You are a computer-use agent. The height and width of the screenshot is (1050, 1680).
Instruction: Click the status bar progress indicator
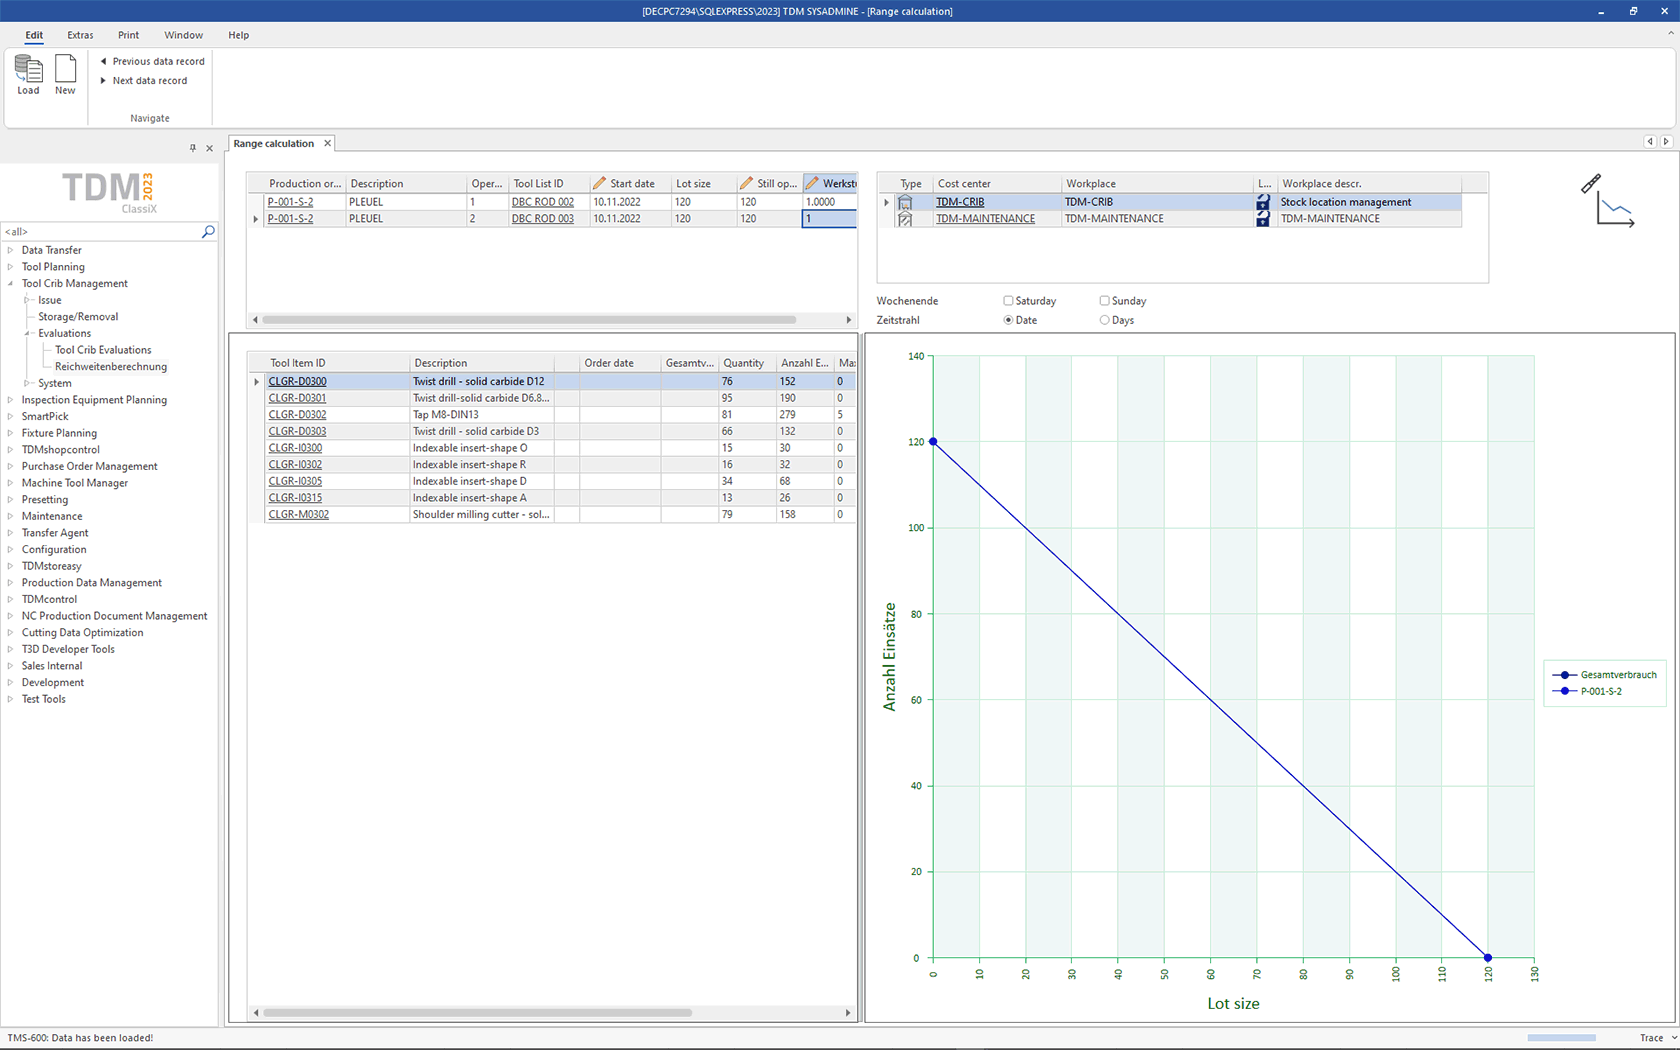(1561, 1038)
